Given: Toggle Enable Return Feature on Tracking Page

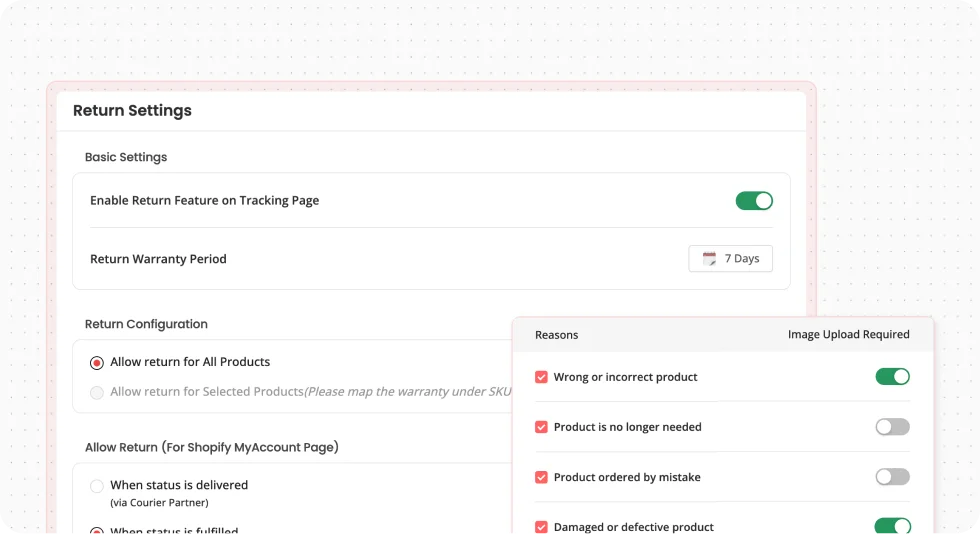Looking at the screenshot, I should [x=754, y=201].
